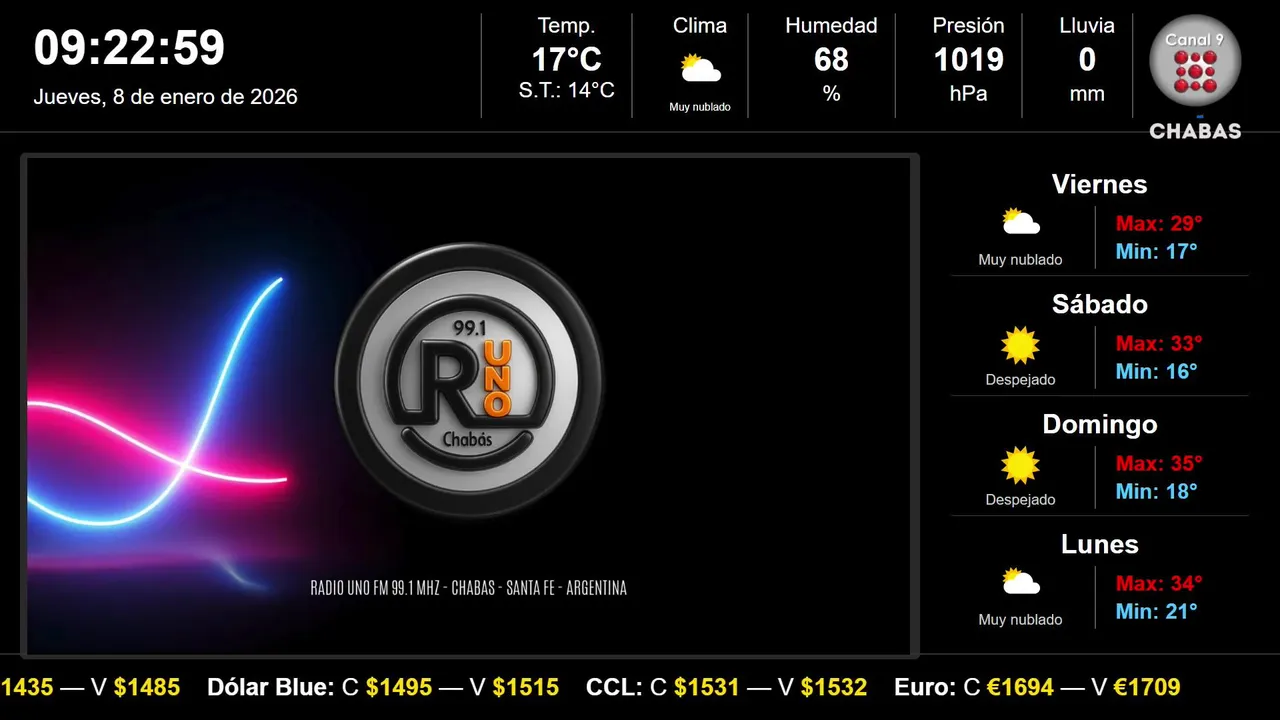Viewport: 1280px width, 720px height.
Task: Click Lunes Max: 34°
Action: point(1159,583)
